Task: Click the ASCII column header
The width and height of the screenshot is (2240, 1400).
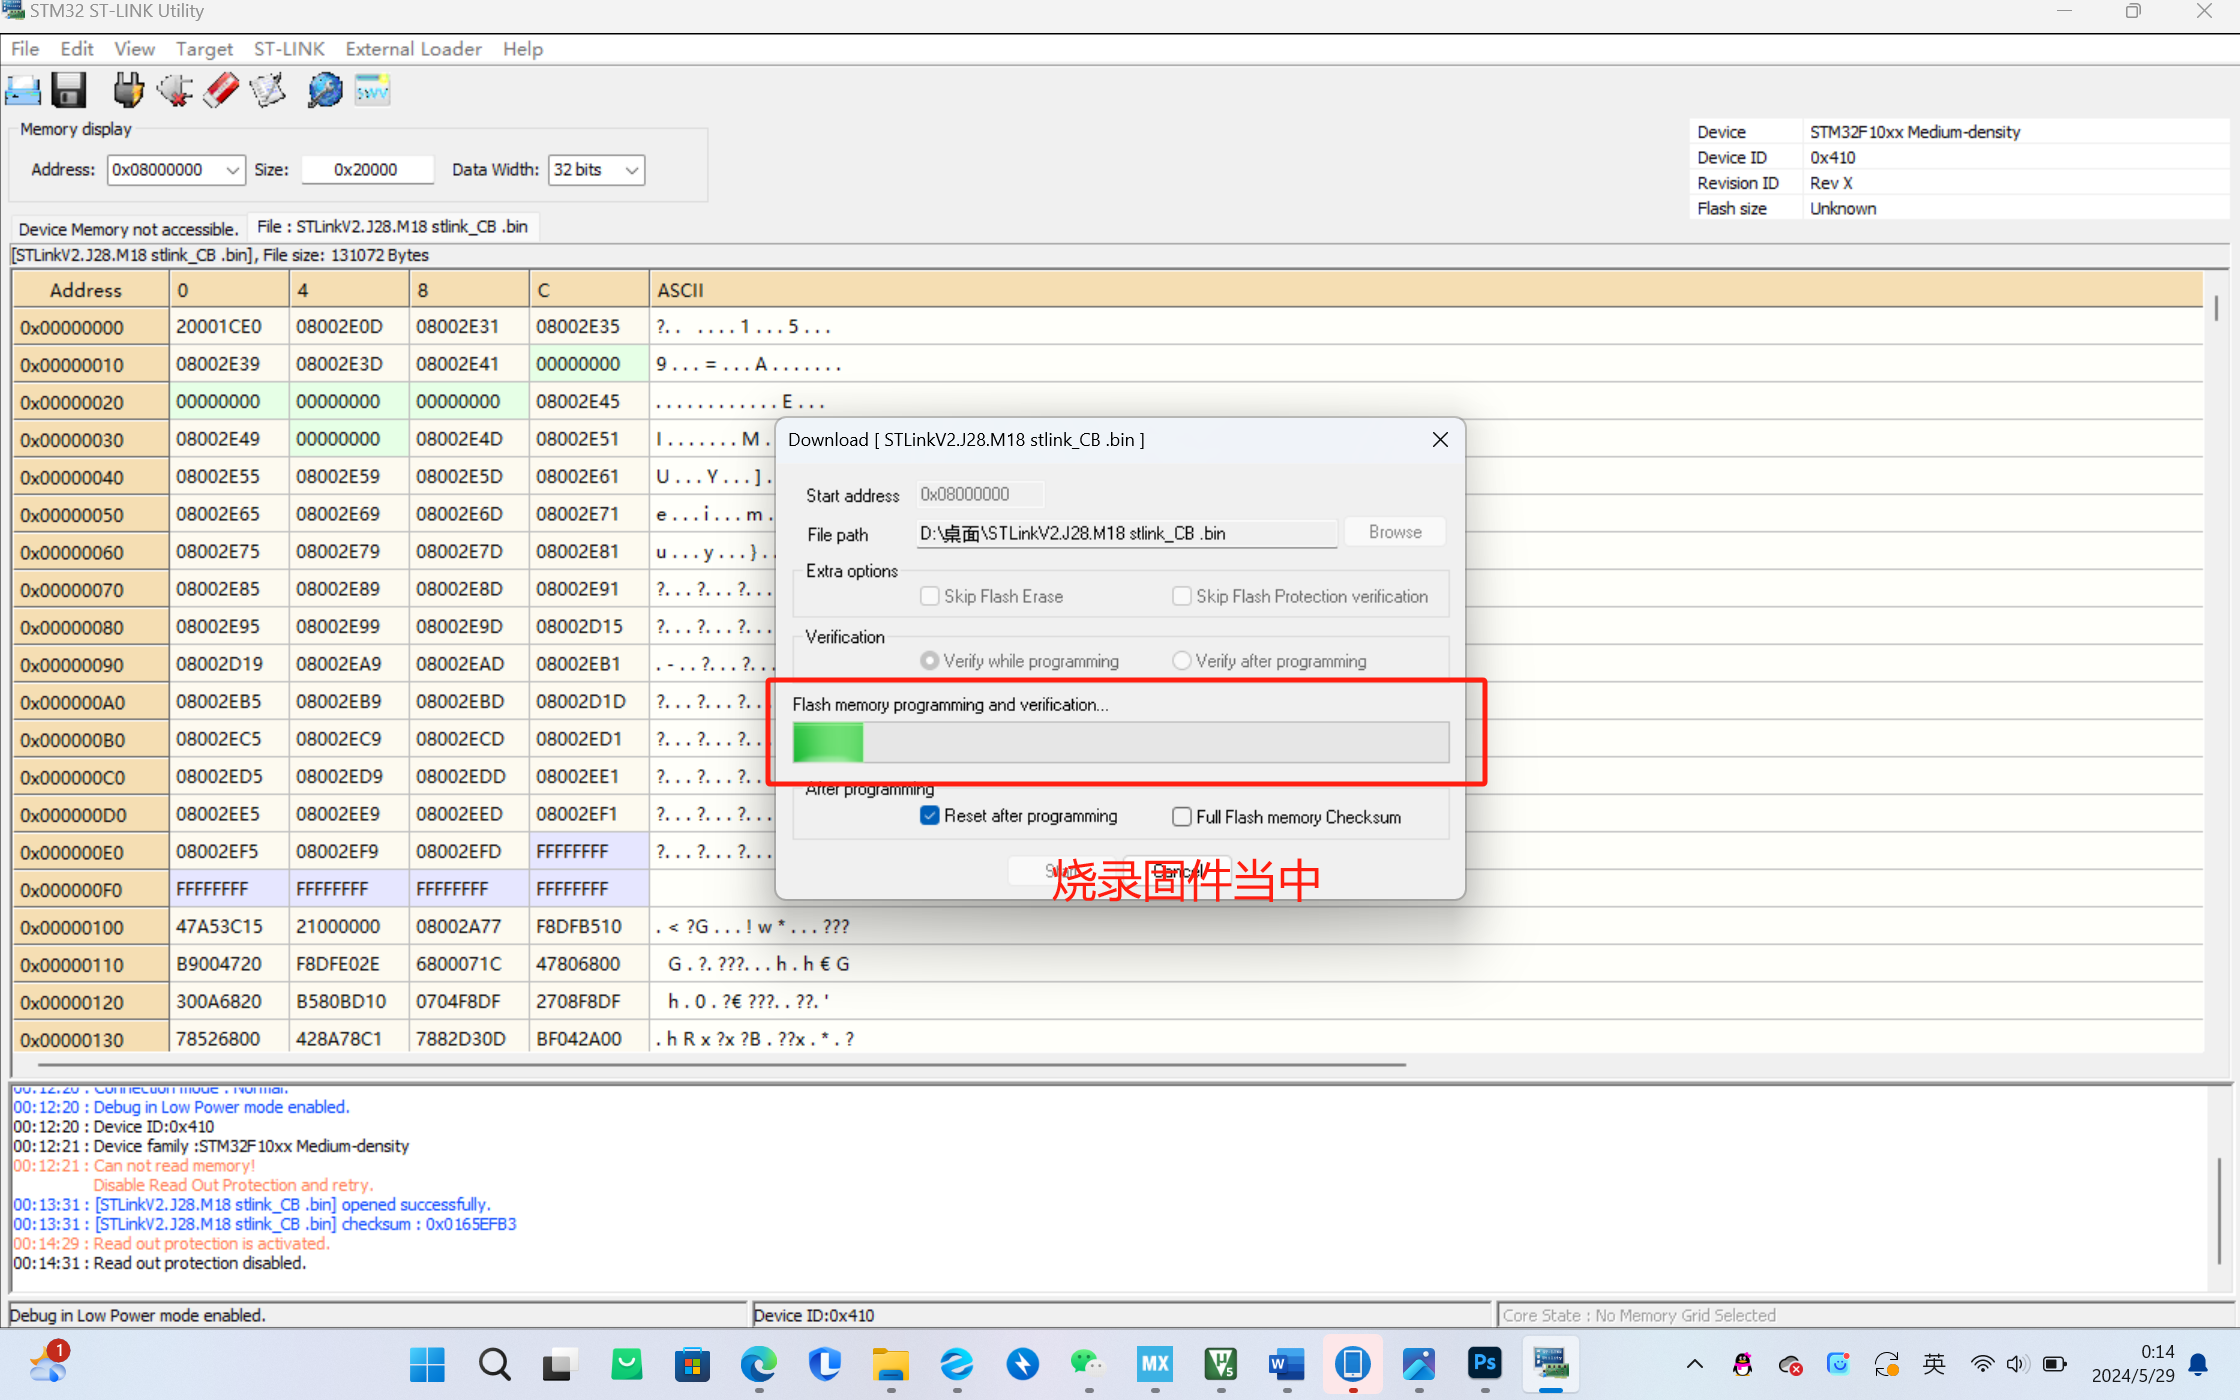Action: (x=1426, y=290)
